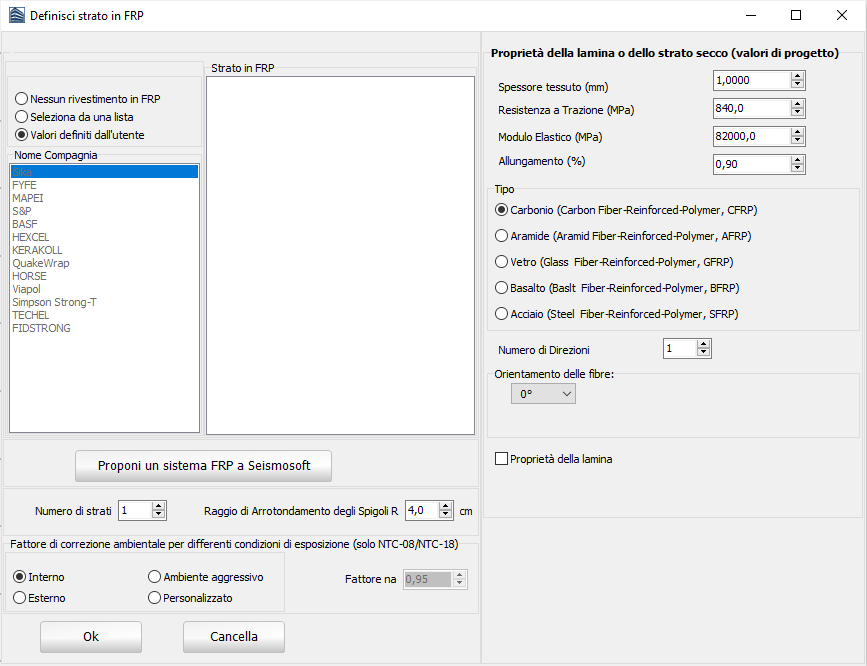The width and height of the screenshot is (867, 666).
Task: Select Nessun rivestimento in FRP option
Action: 22,99
